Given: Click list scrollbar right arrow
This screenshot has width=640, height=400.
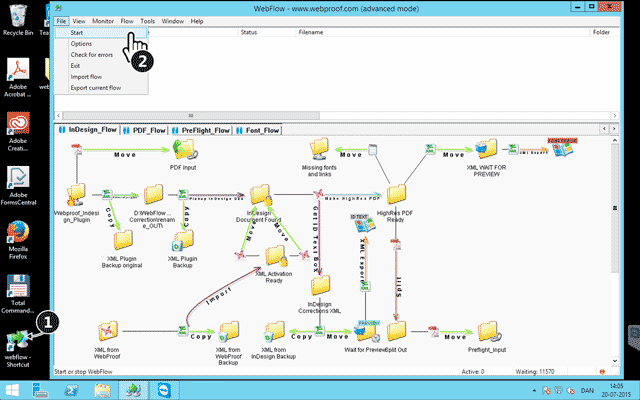Looking at the screenshot, I should click(x=615, y=116).
